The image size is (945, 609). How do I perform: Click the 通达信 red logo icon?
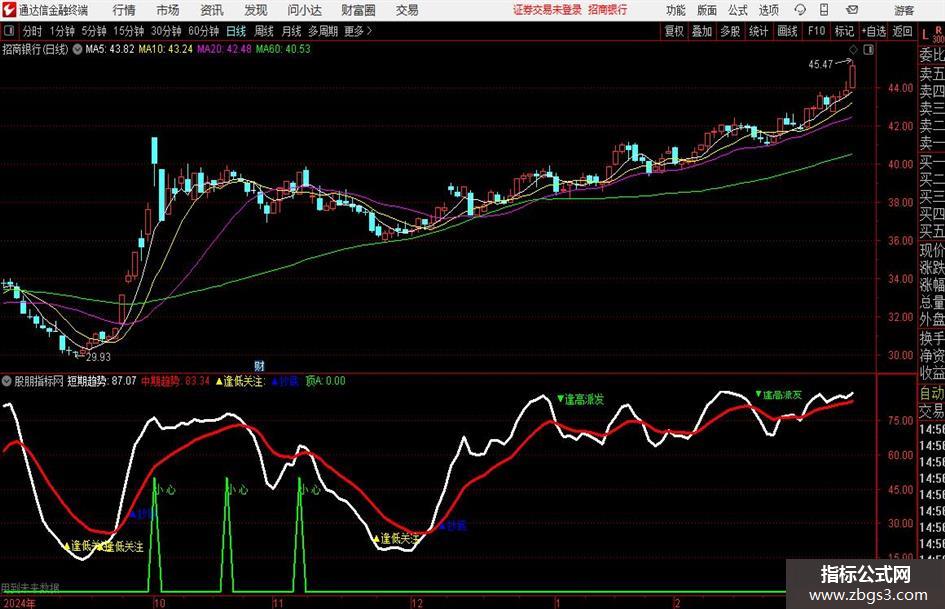(x=9, y=10)
